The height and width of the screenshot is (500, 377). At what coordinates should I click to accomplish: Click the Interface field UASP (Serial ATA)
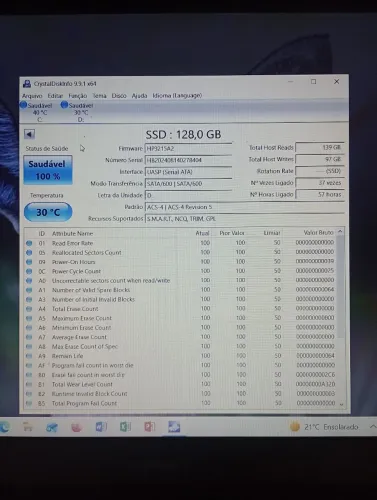[x=188, y=172]
